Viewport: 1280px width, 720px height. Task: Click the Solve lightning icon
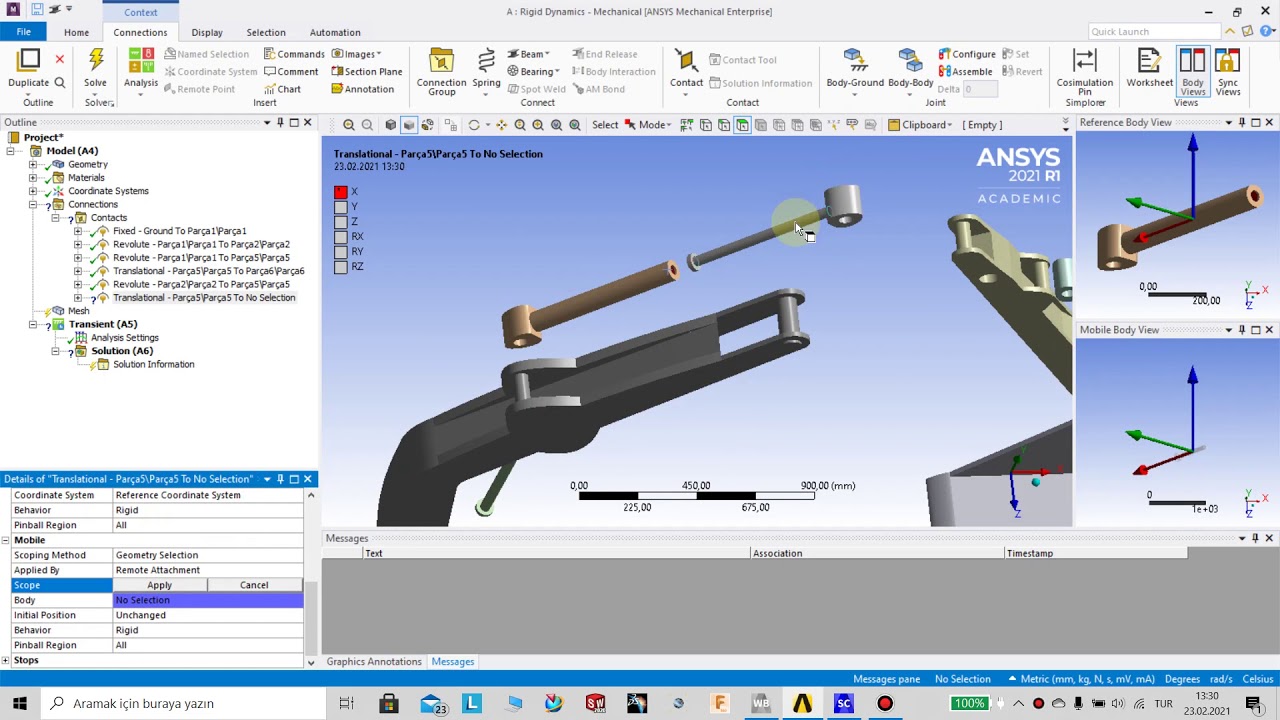coord(96,62)
